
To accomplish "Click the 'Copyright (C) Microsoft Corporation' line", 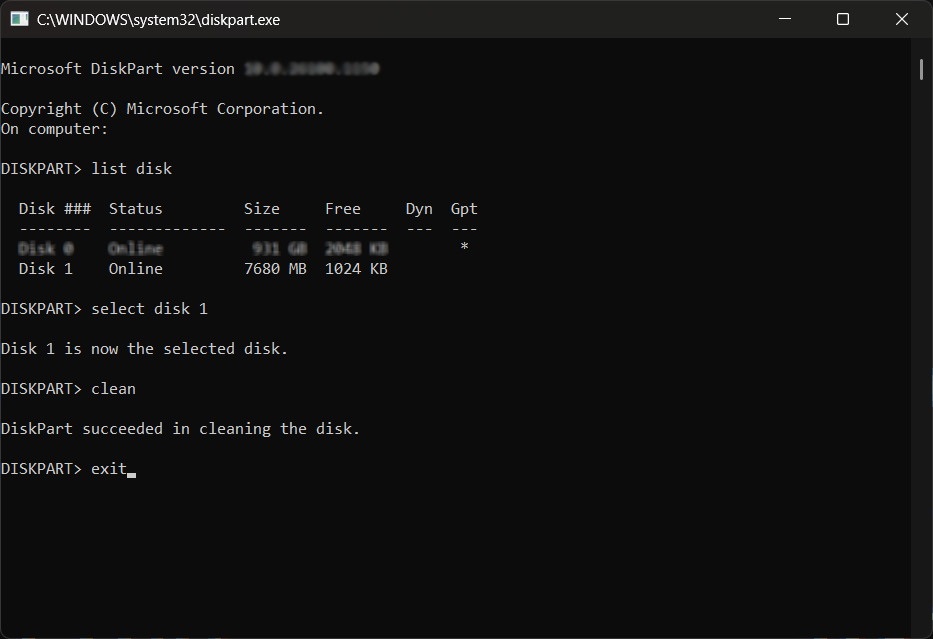I will [x=162, y=109].
